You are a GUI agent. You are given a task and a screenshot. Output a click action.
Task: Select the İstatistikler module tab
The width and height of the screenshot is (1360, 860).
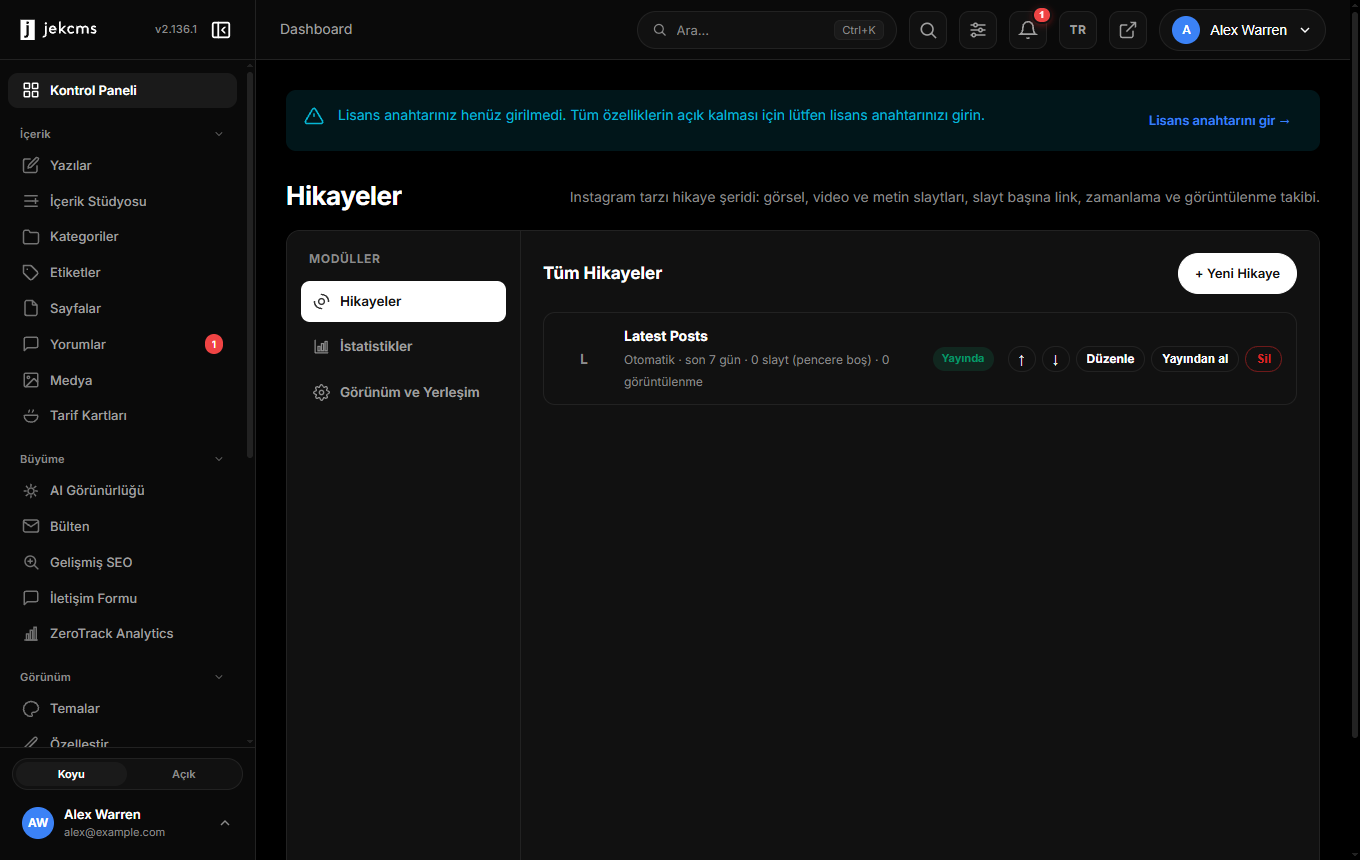(403, 346)
